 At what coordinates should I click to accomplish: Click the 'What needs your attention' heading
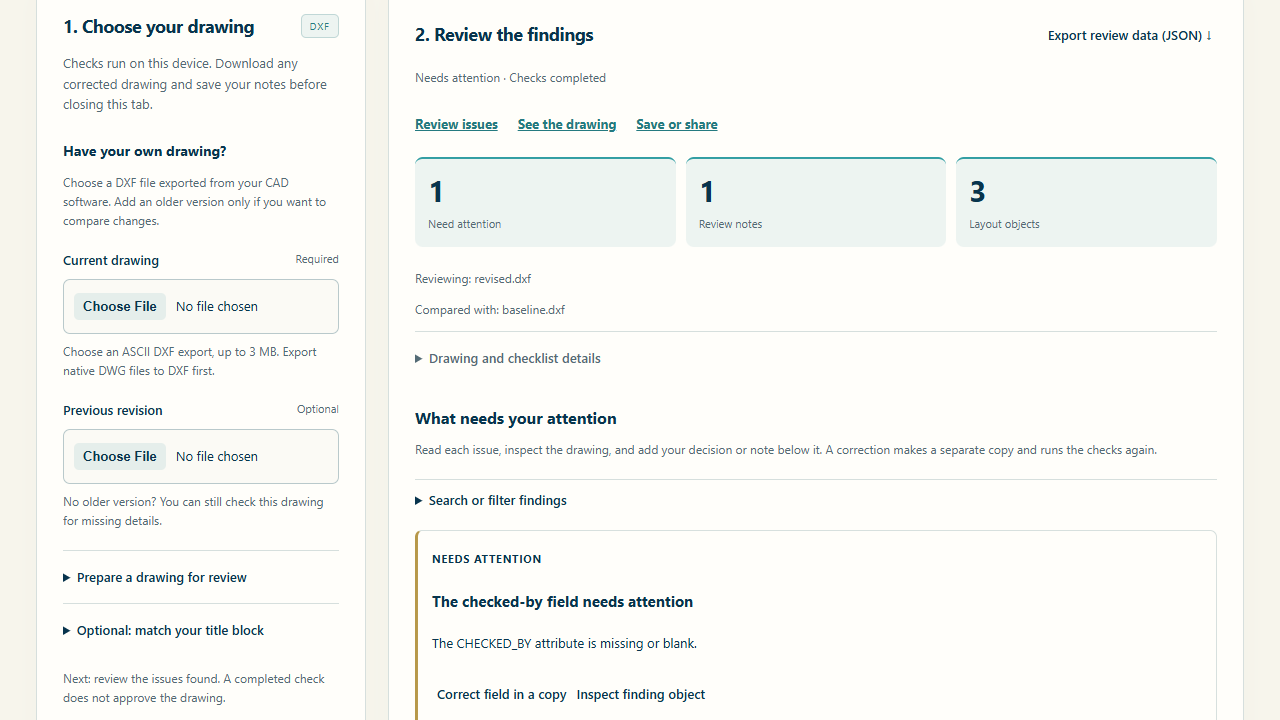click(x=516, y=419)
